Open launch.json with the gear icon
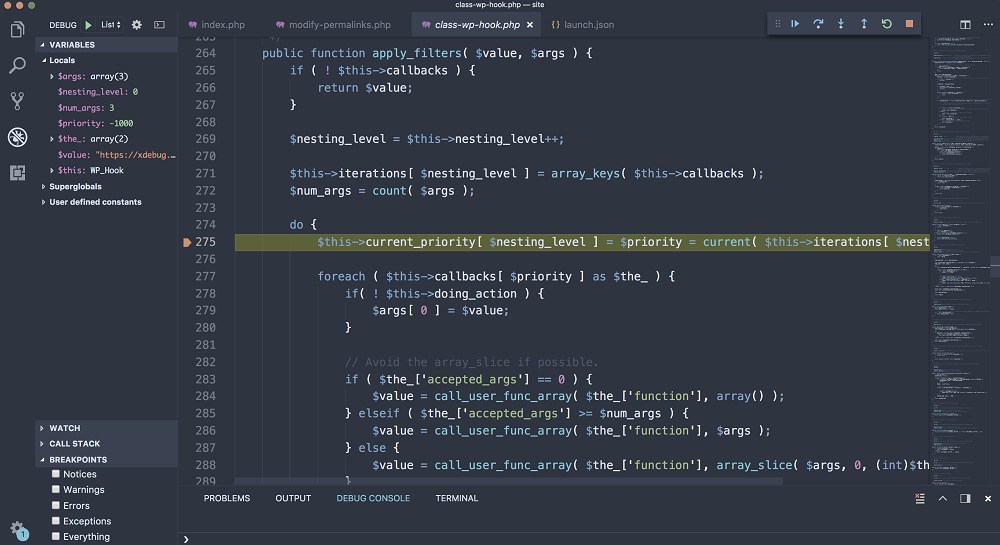Screen dimensions: 1000x545 137,24
